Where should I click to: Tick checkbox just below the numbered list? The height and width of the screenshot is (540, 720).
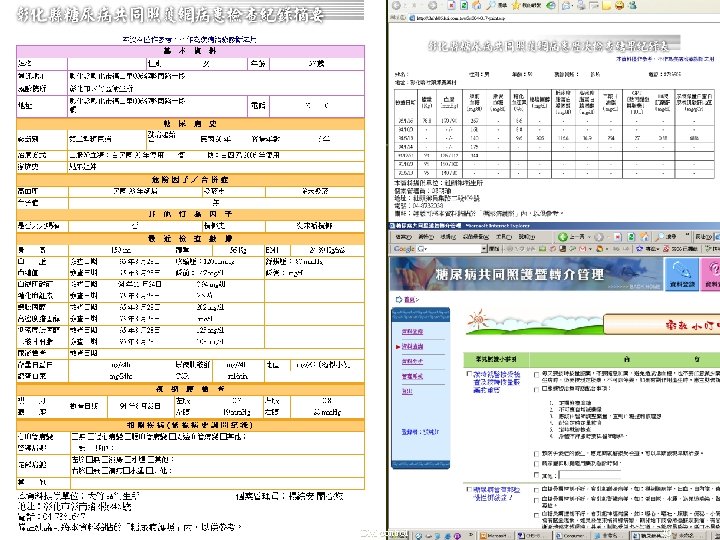click(536, 454)
